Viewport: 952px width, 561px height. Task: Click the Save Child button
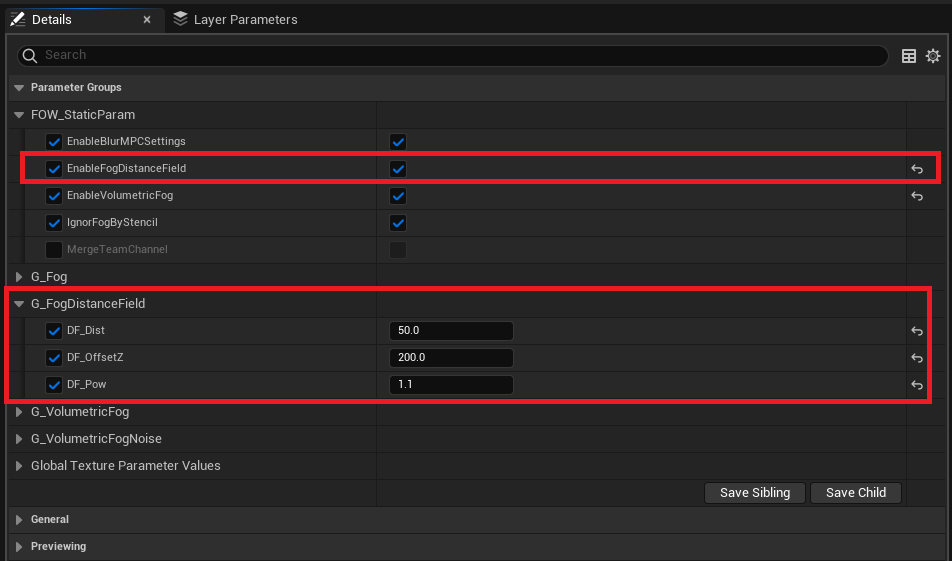point(855,492)
